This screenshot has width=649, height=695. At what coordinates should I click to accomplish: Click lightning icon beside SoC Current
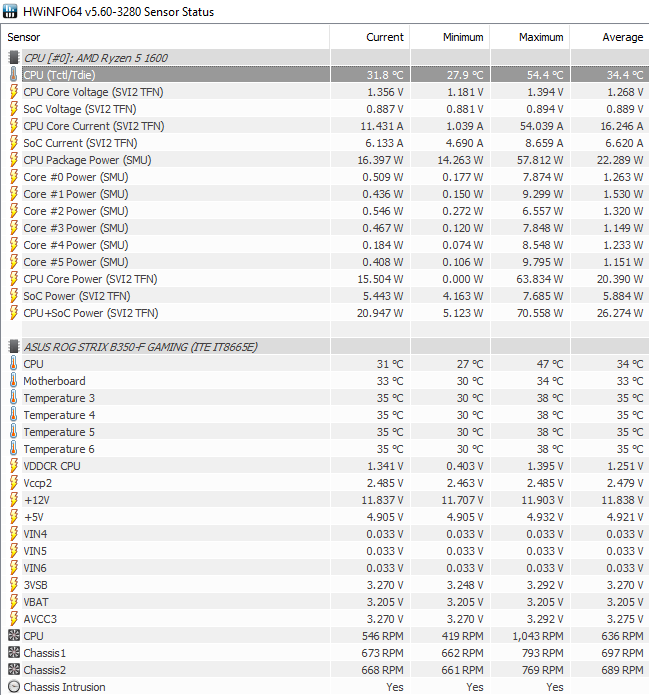(14, 143)
